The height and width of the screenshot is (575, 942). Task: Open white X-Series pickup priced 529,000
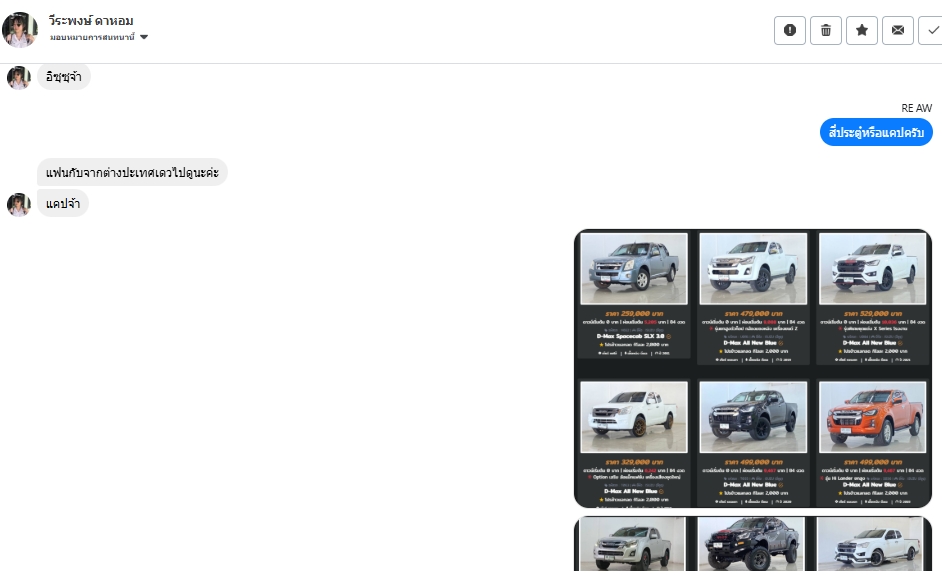(872, 269)
